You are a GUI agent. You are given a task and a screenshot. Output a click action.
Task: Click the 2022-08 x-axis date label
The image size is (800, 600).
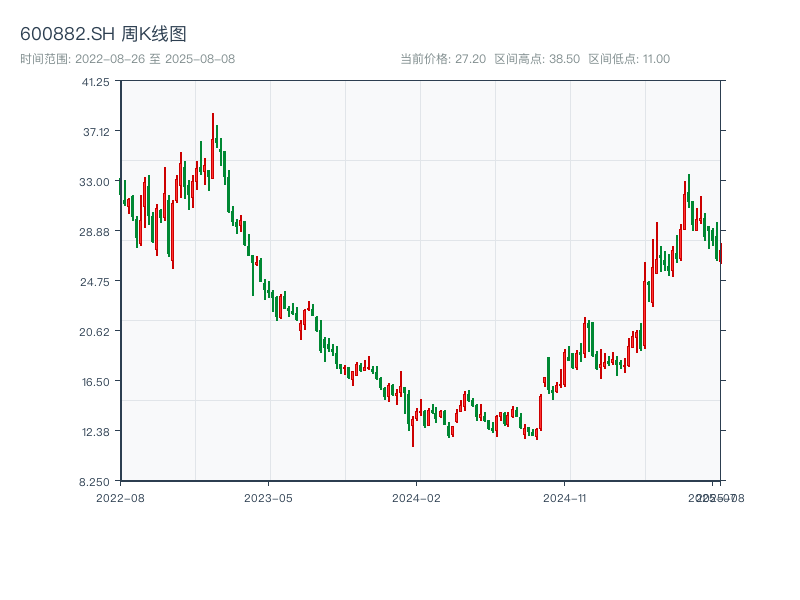coord(120,497)
